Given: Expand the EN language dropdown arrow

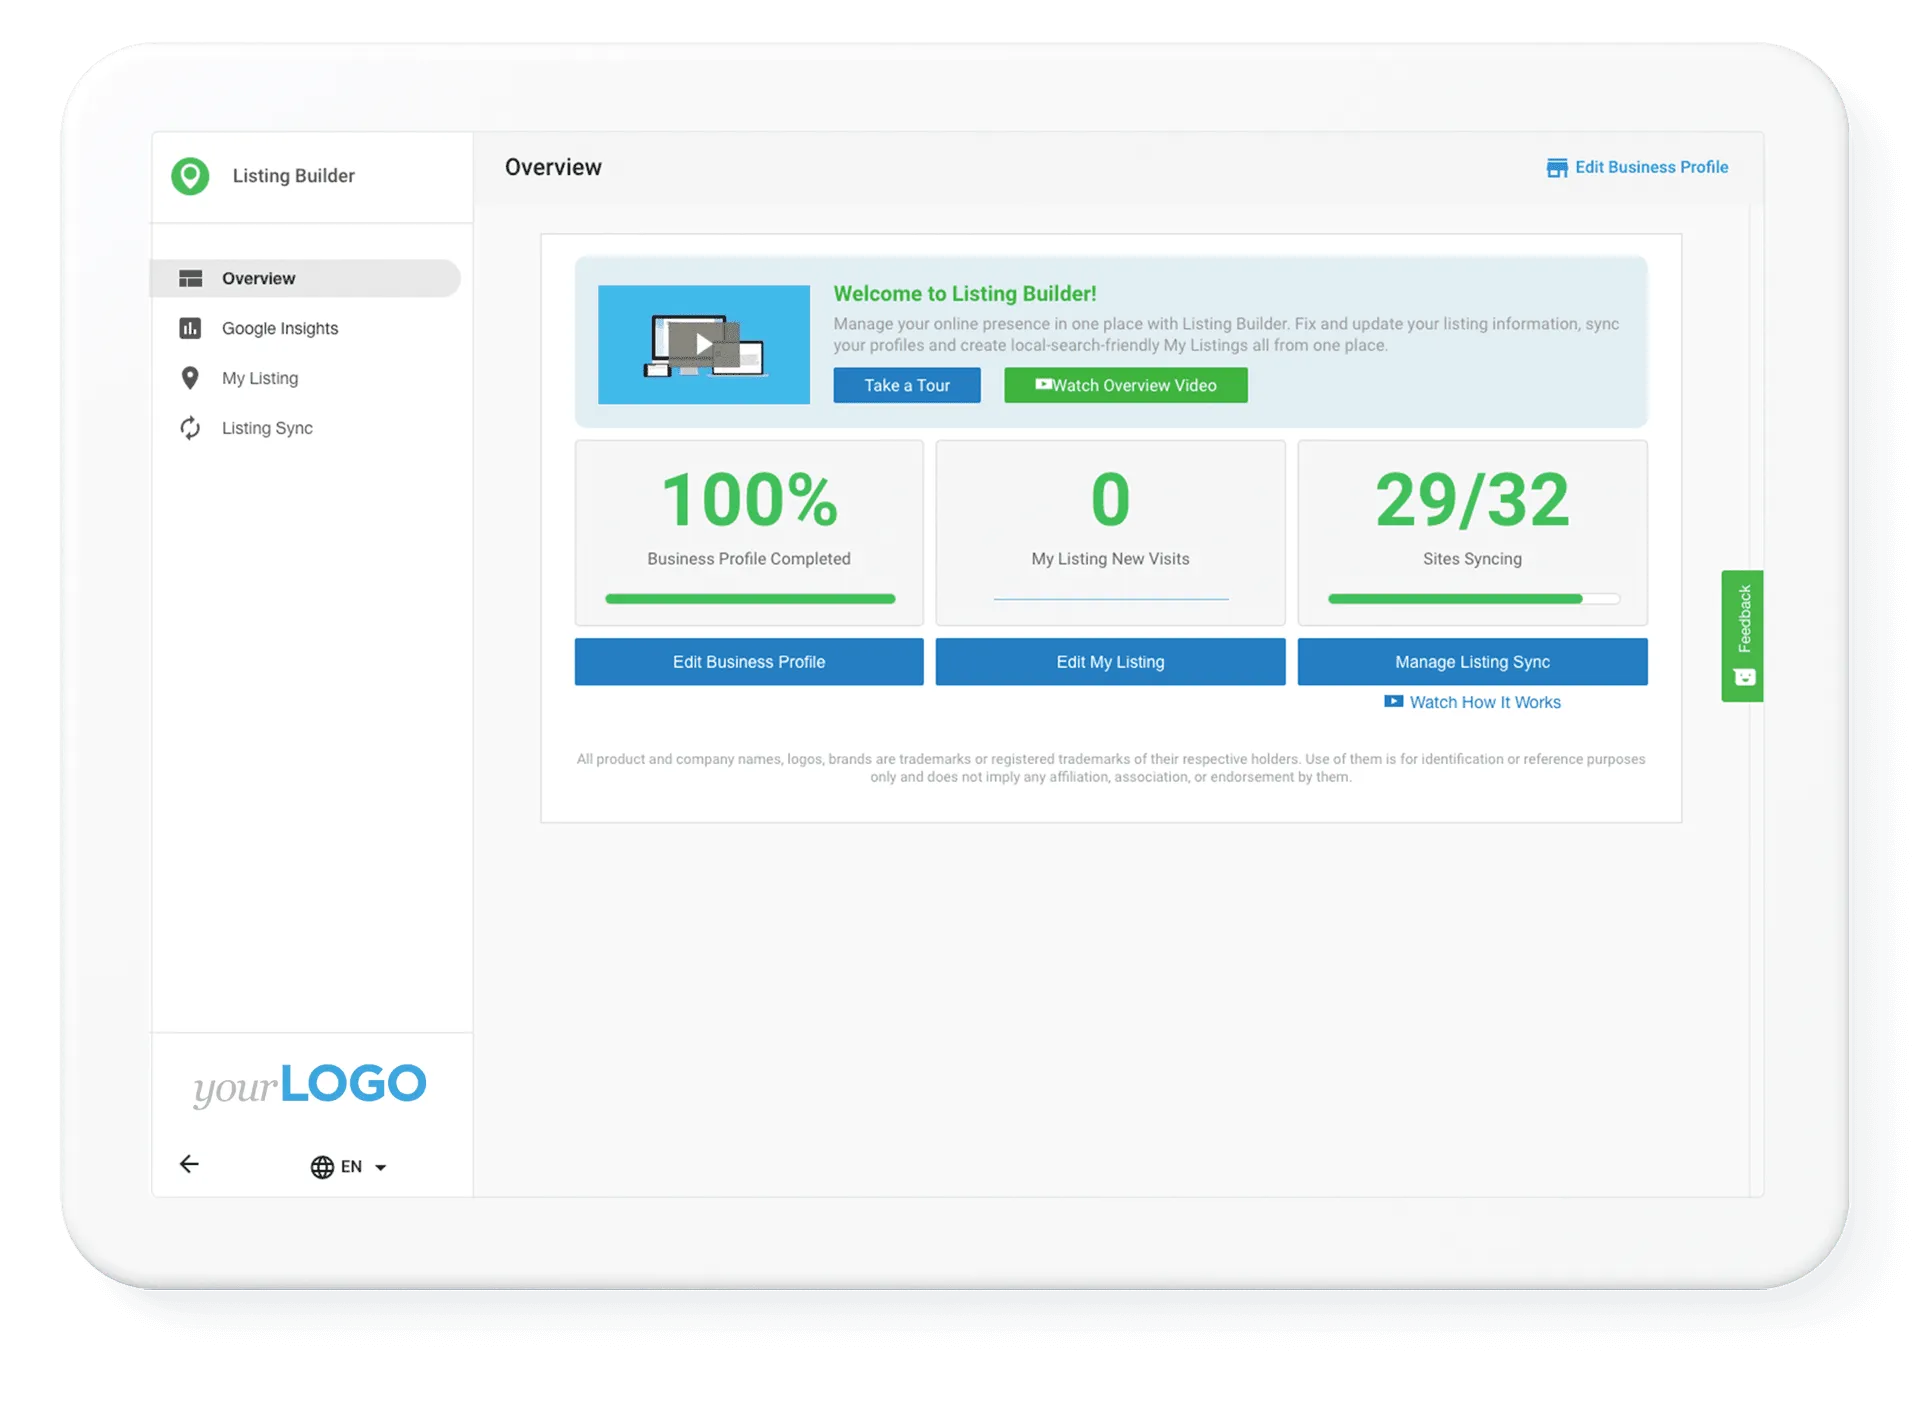Looking at the screenshot, I should click(x=380, y=1168).
